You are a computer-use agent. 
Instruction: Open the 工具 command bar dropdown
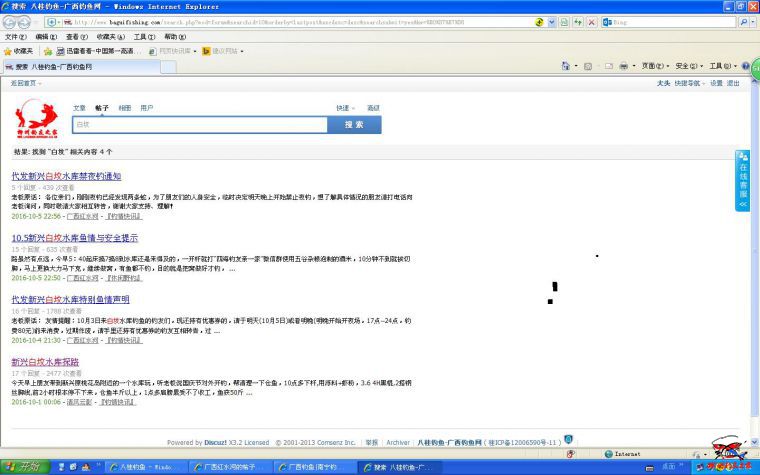(723, 66)
